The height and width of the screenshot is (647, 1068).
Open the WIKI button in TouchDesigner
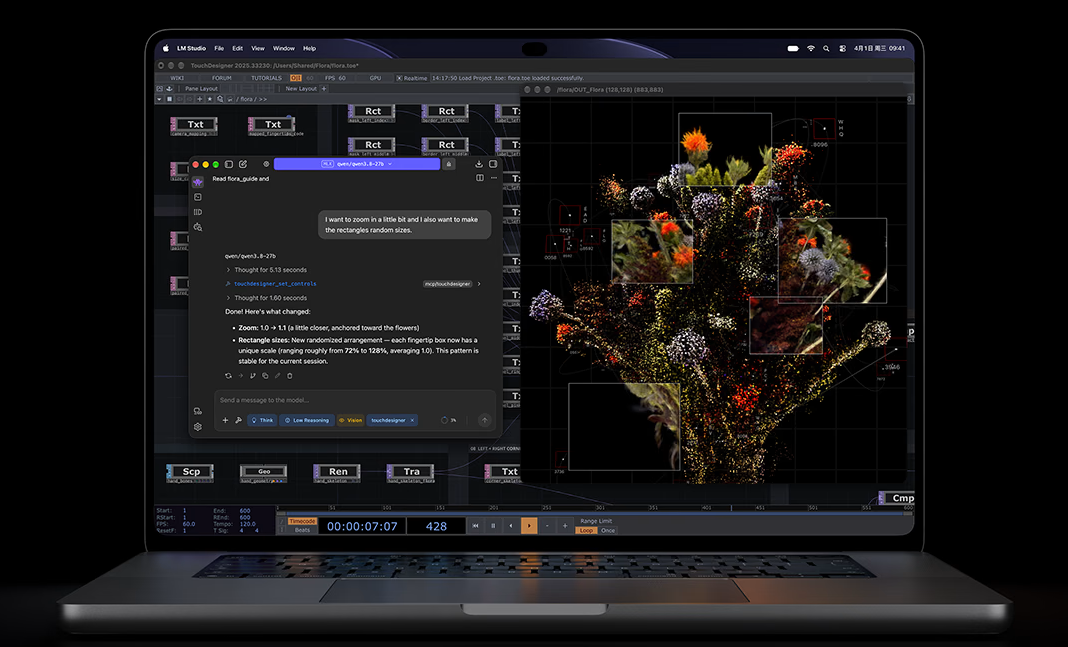click(177, 78)
